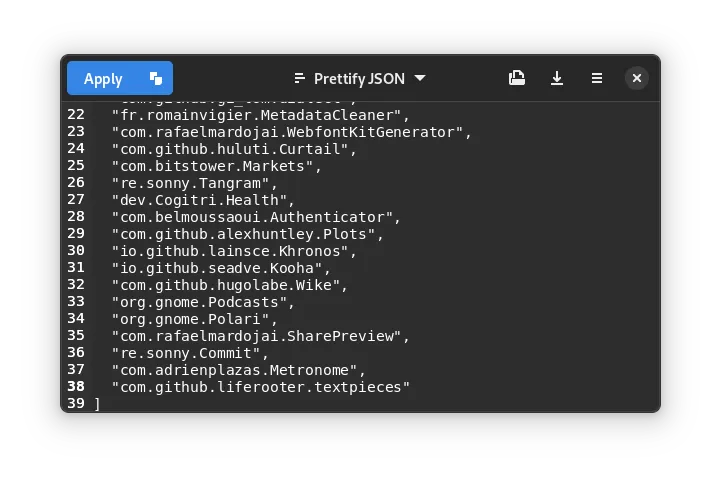The height and width of the screenshot is (479, 721).
Task: Click the "io.github.seadve.Kooha" line
Action: pyautogui.click(x=220, y=268)
